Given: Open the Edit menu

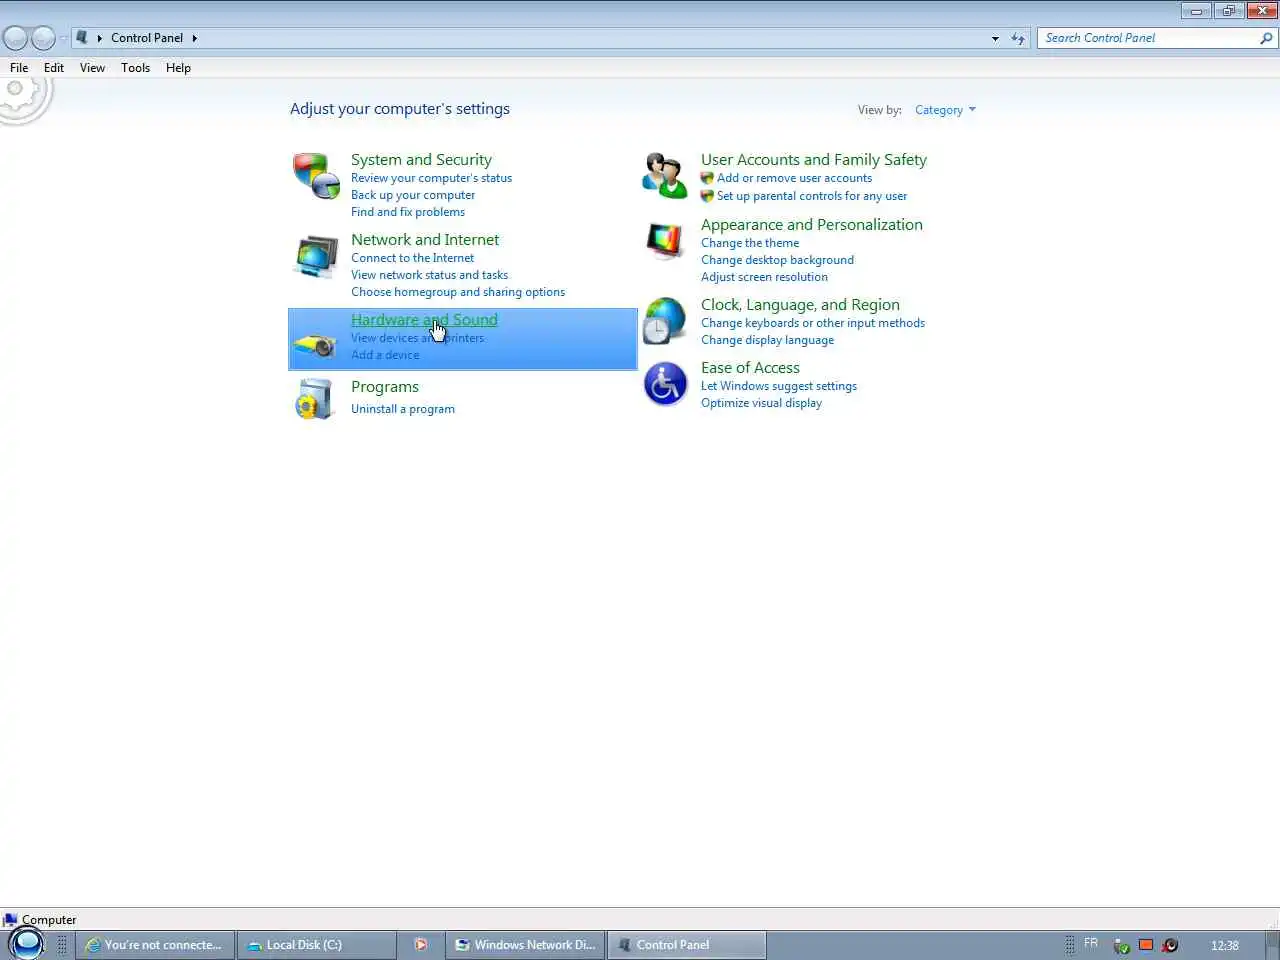Looking at the screenshot, I should click(54, 68).
